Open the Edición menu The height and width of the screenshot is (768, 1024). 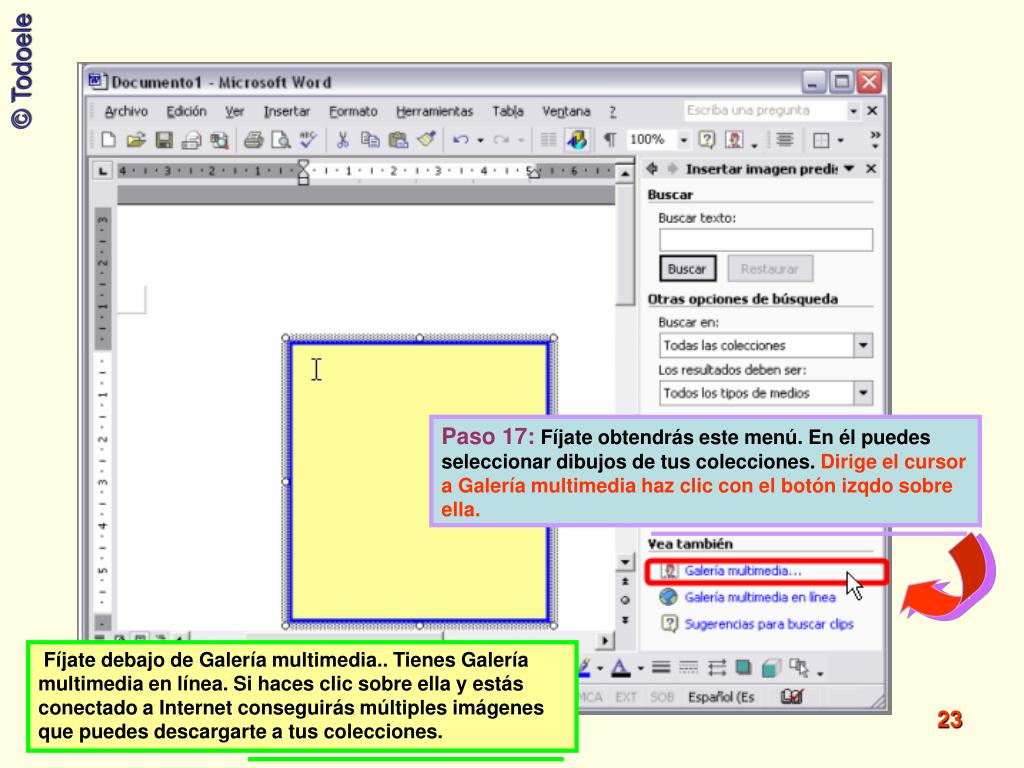coord(186,112)
